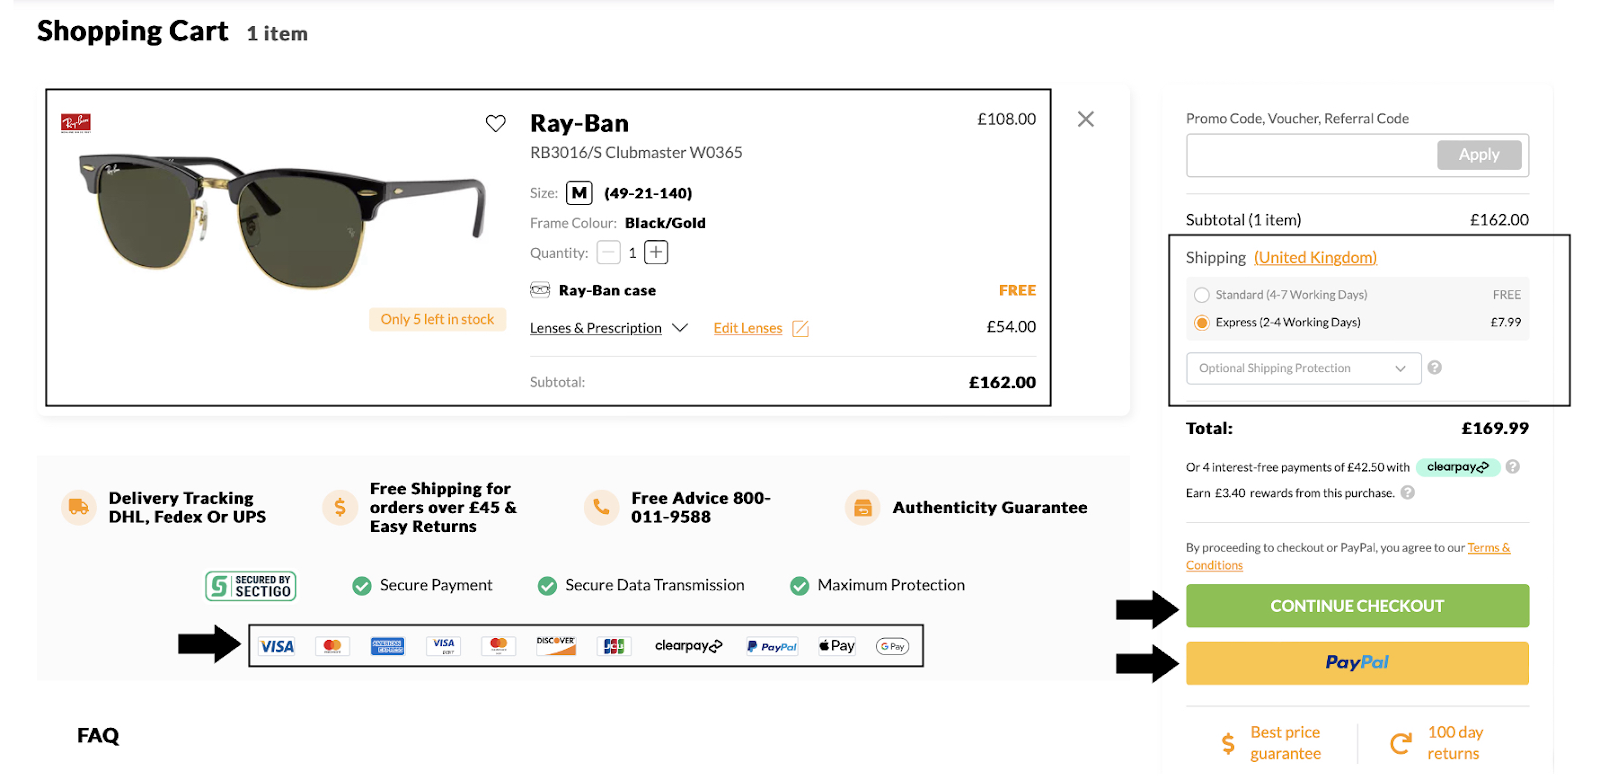Focus the promo code input field
This screenshot has width=1600, height=780.
pyautogui.click(x=1312, y=155)
